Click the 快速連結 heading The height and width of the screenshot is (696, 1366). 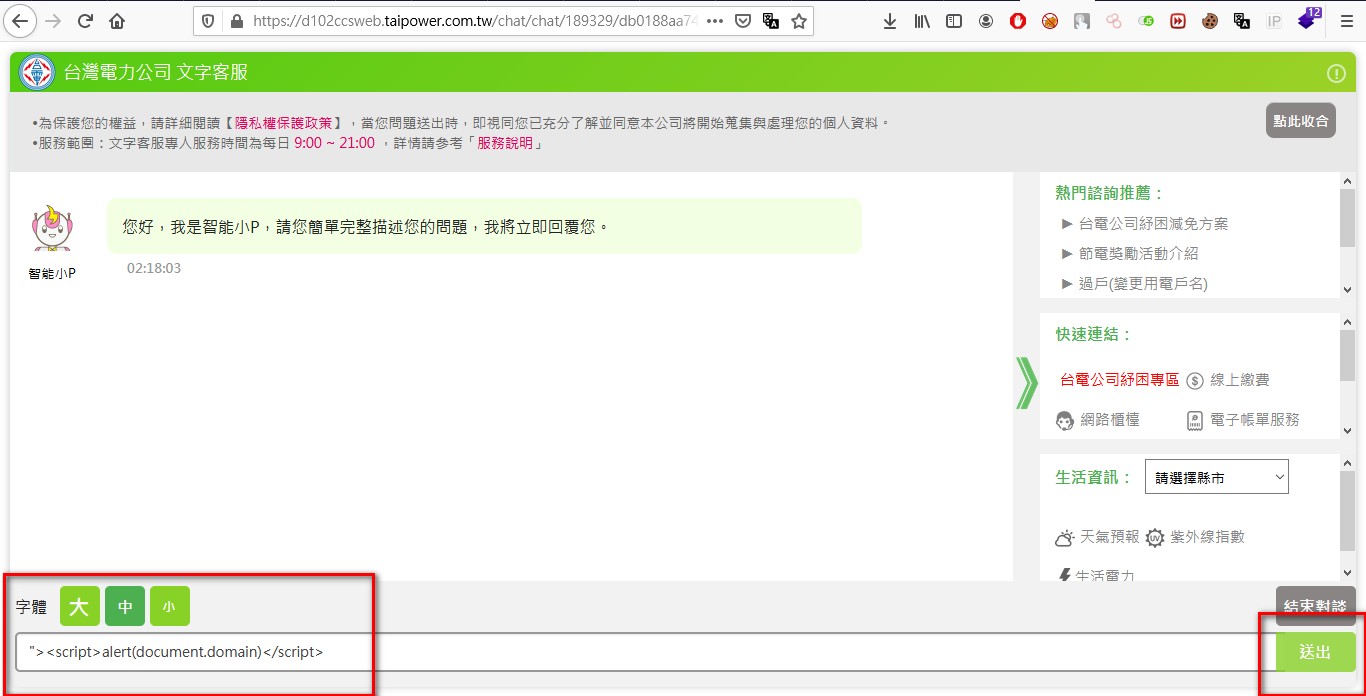click(1093, 334)
